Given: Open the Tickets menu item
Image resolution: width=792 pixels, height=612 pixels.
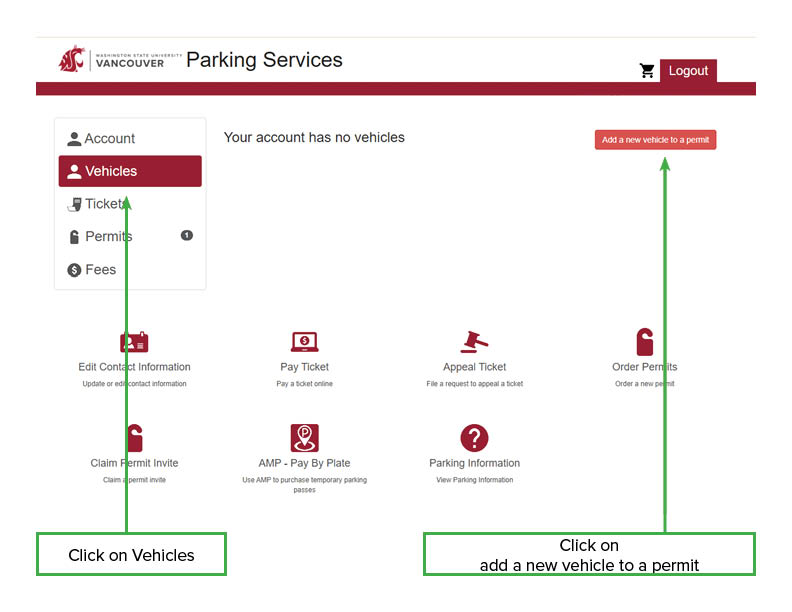Looking at the screenshot, I should pyautogui.click(x=130, y=204).
